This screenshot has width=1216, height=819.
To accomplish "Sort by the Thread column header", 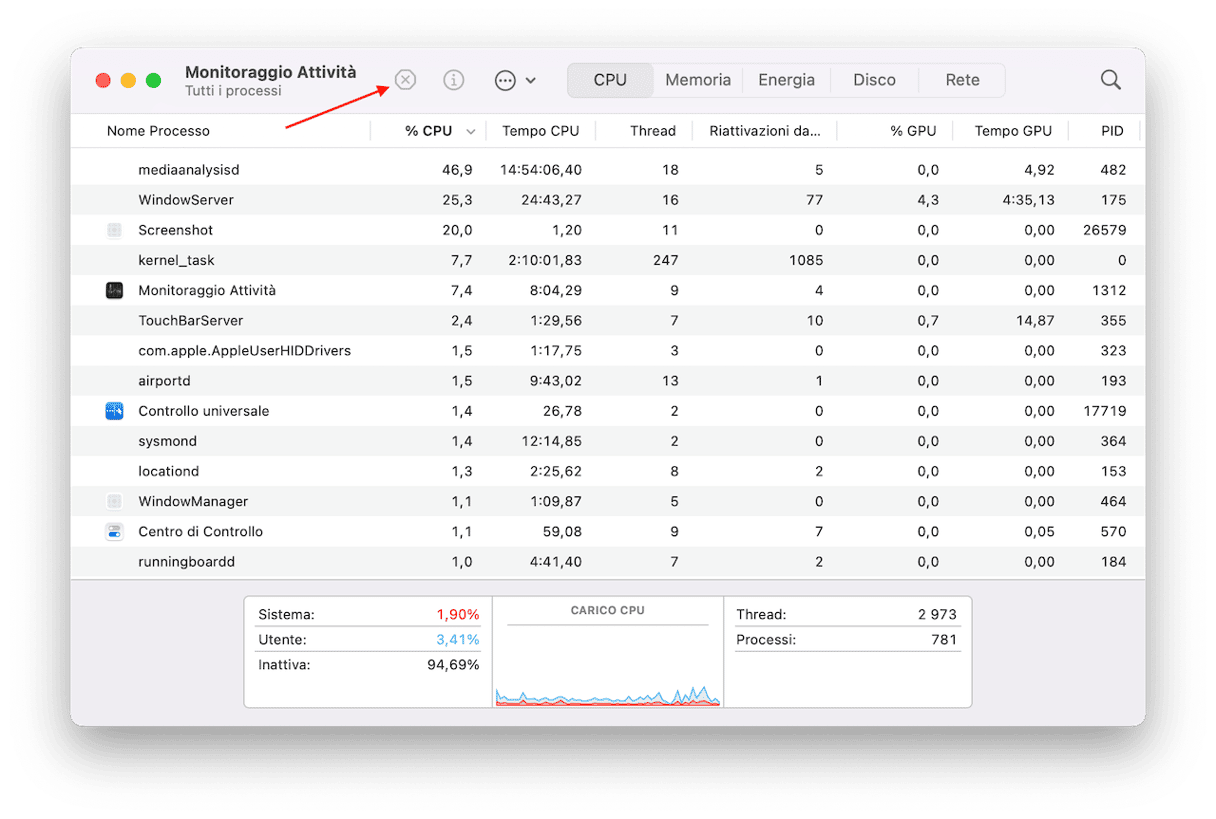I will [x=653, y=131].
